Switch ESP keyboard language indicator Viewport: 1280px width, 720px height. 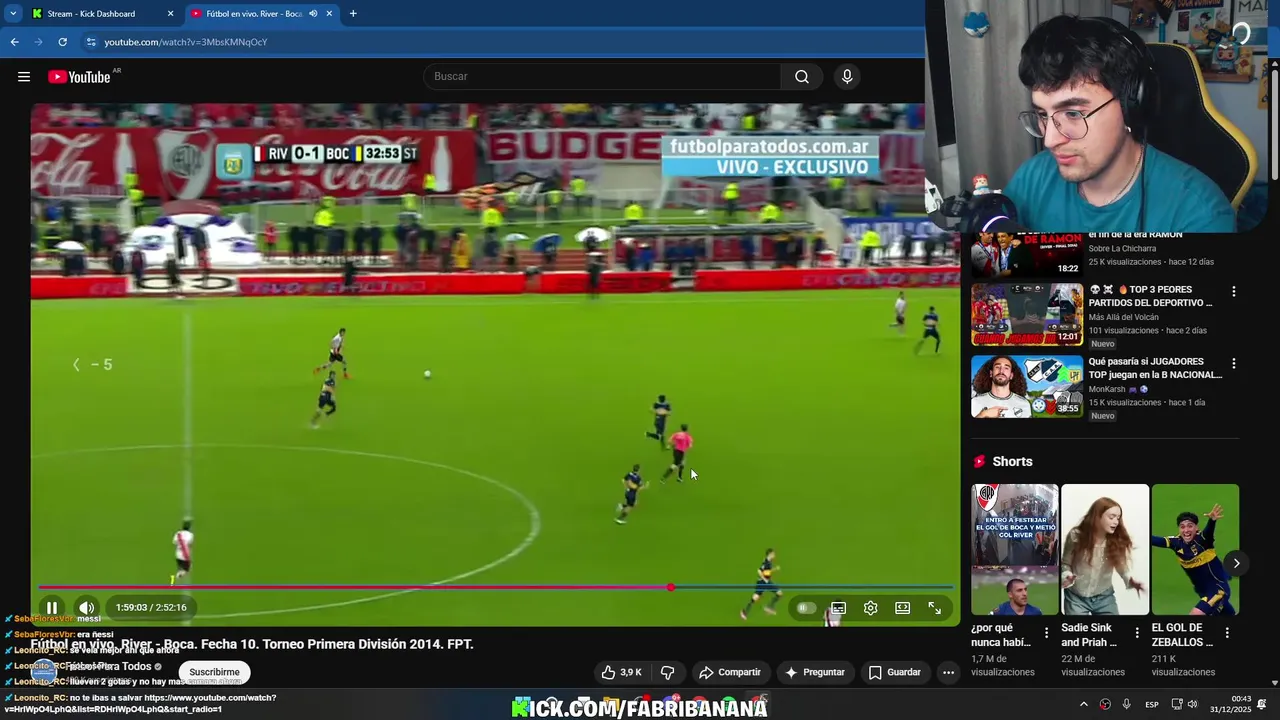pos(1151,704)
